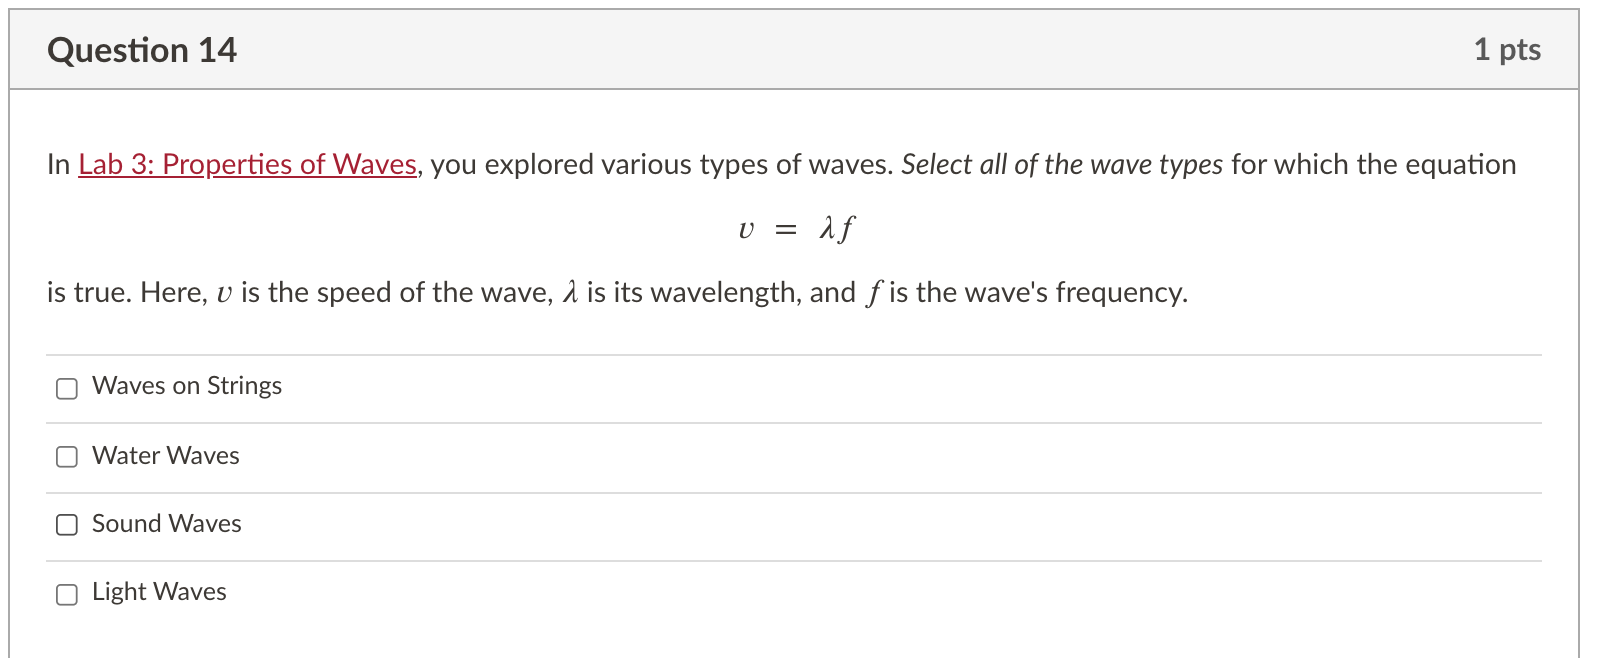1608x658 pixels.
Task: Select the Water Waves answer label
Action: (164, 455)
